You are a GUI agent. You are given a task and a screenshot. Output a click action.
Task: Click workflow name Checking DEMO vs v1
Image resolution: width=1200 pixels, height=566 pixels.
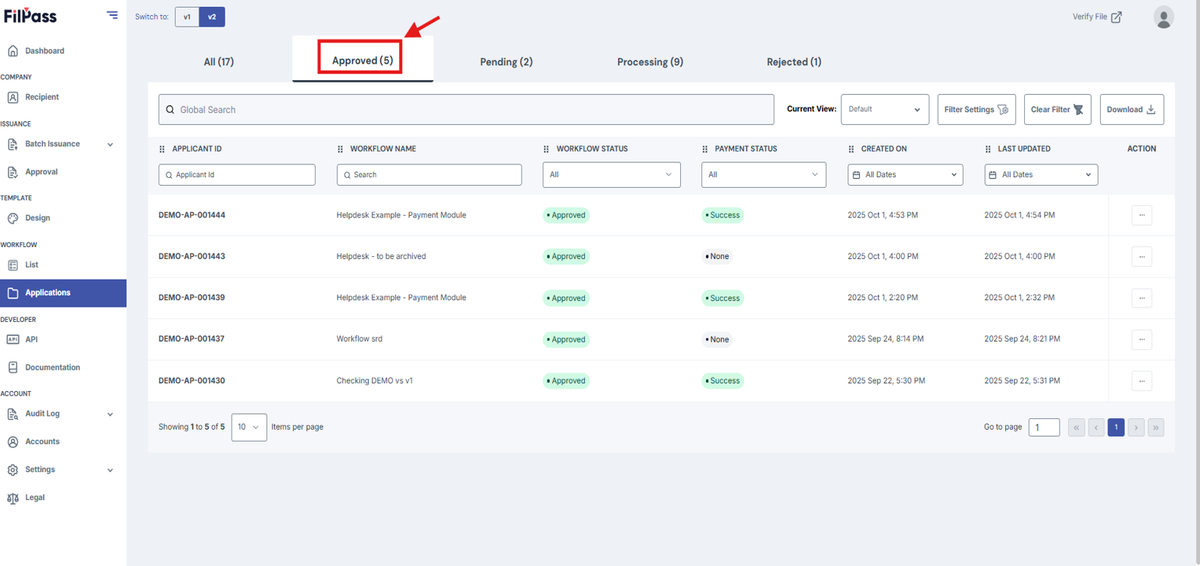(x=375, y=381)
